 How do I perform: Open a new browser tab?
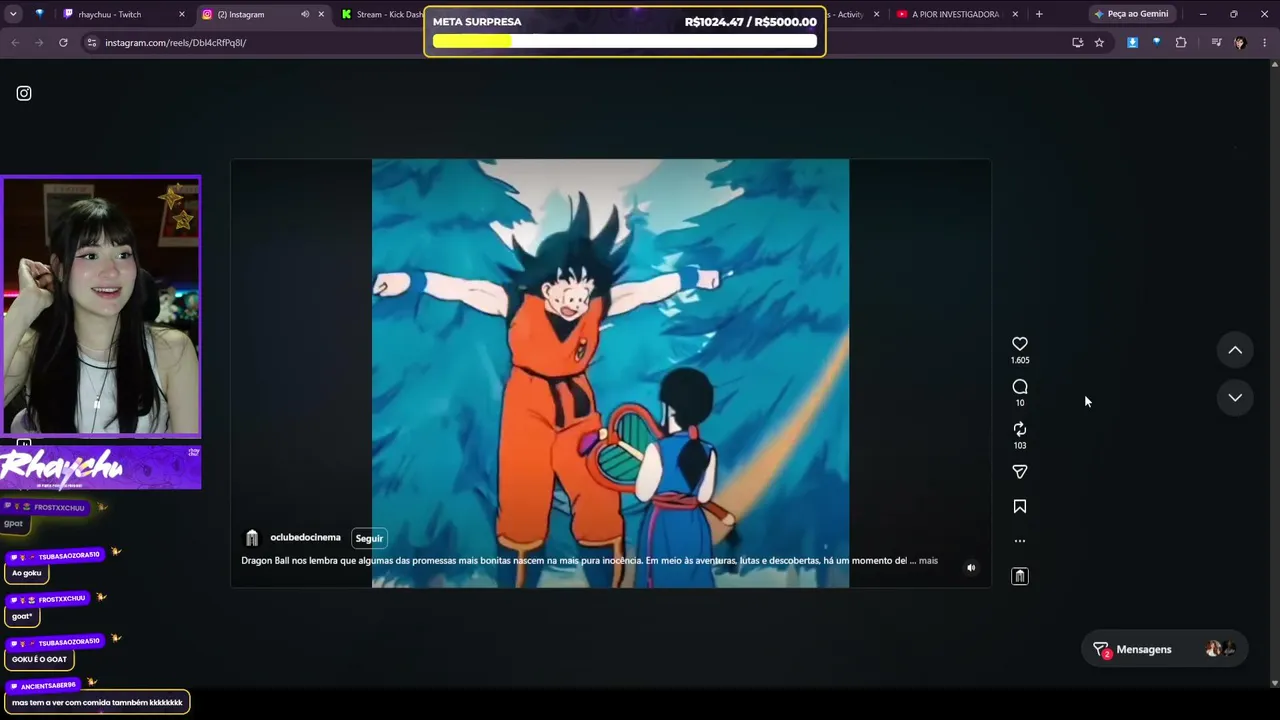pos(1039,14)
